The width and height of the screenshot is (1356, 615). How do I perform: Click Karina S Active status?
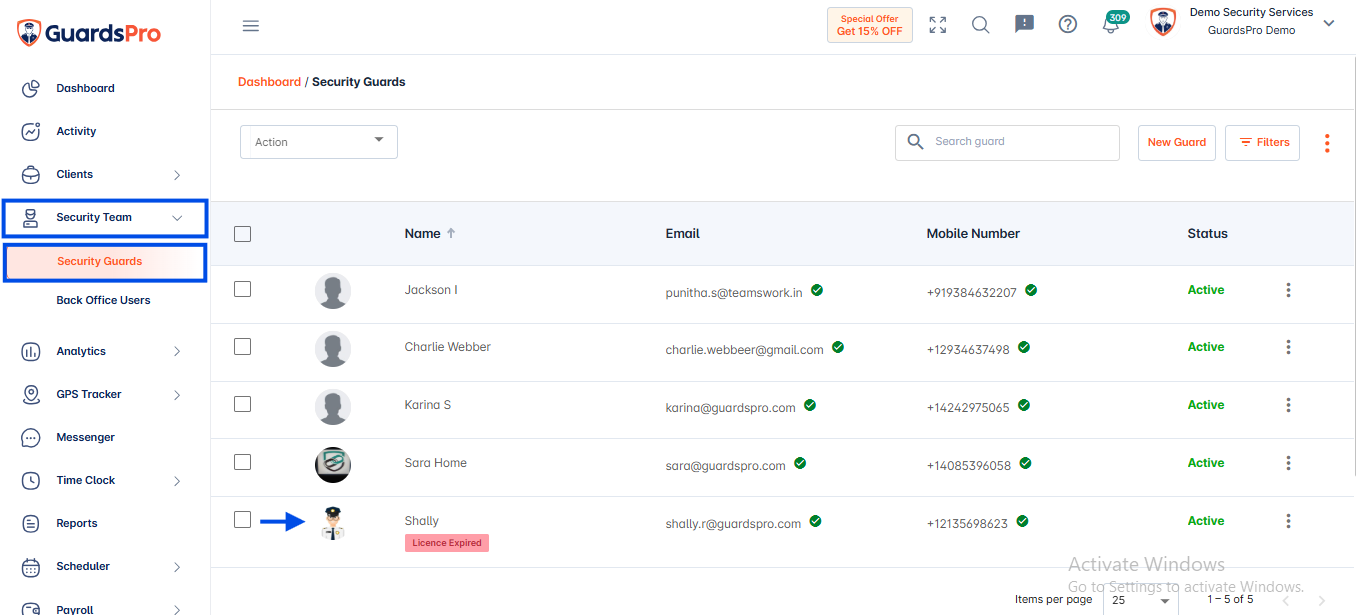pyautogui.click(x=1206, y=405)
